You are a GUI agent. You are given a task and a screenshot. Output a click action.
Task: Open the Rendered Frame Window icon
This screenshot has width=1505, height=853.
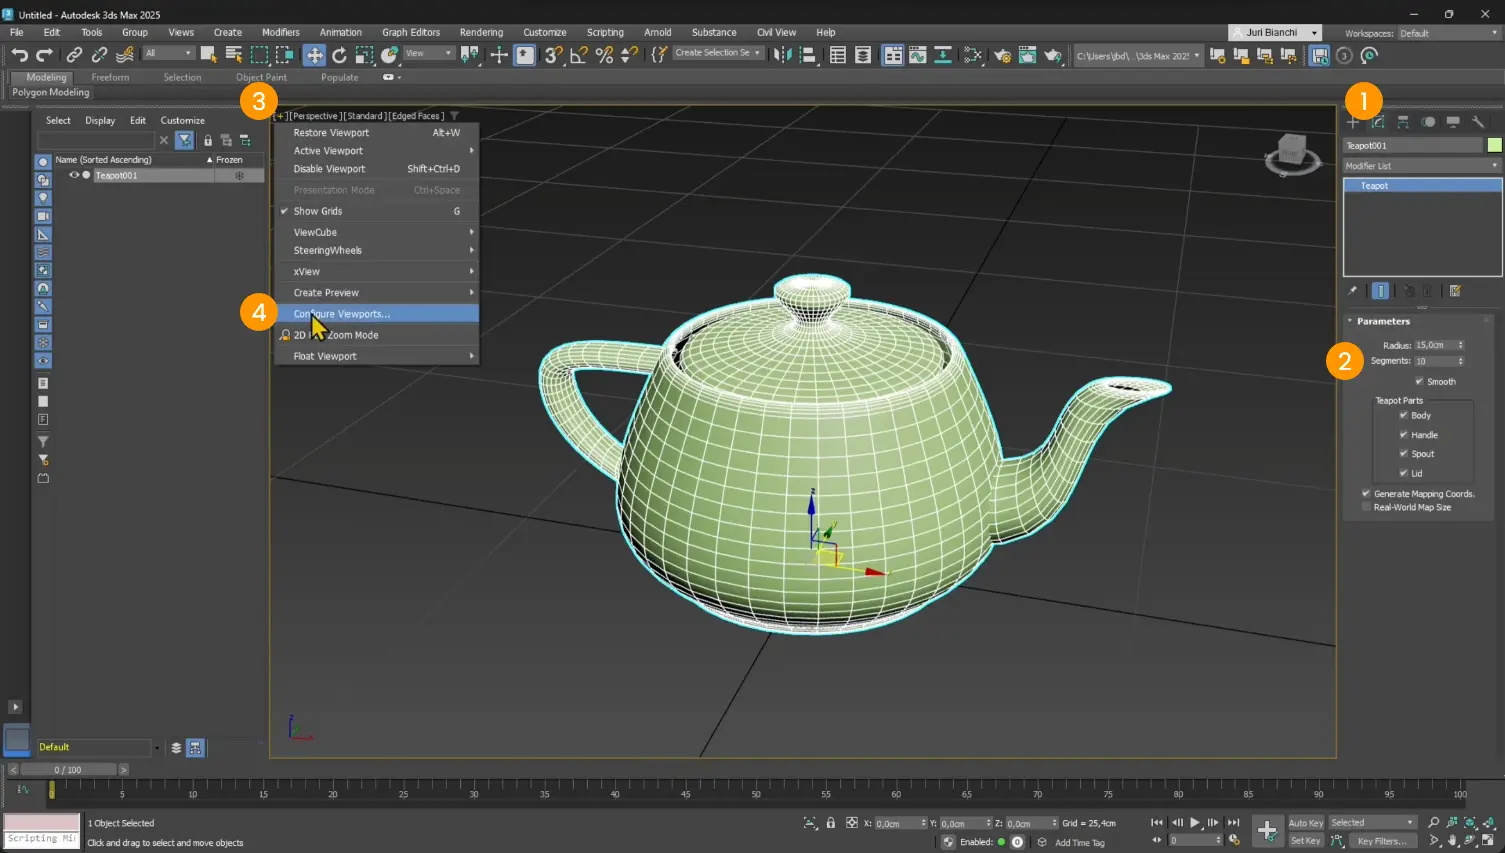[1027, 55]
